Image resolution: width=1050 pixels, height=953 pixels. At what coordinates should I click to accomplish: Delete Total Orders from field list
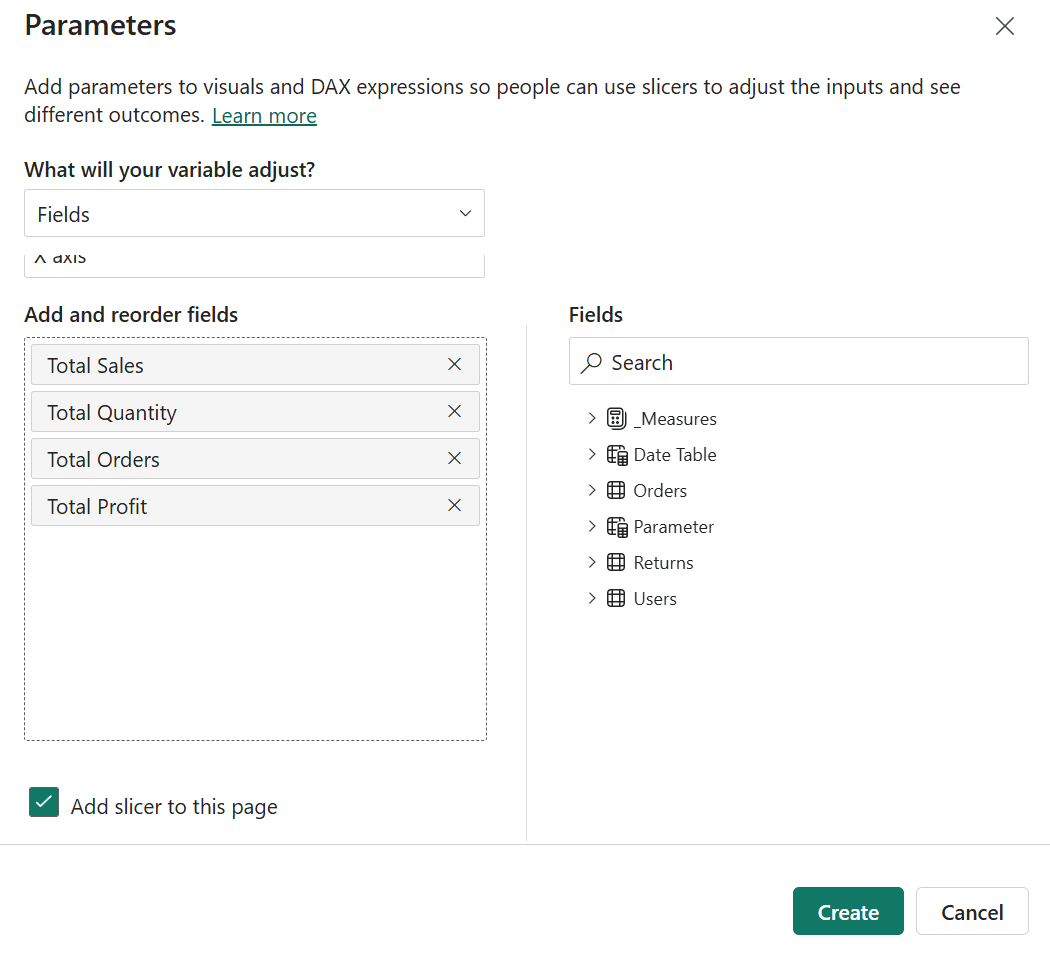pyautogui.click(x=454, y=459)
